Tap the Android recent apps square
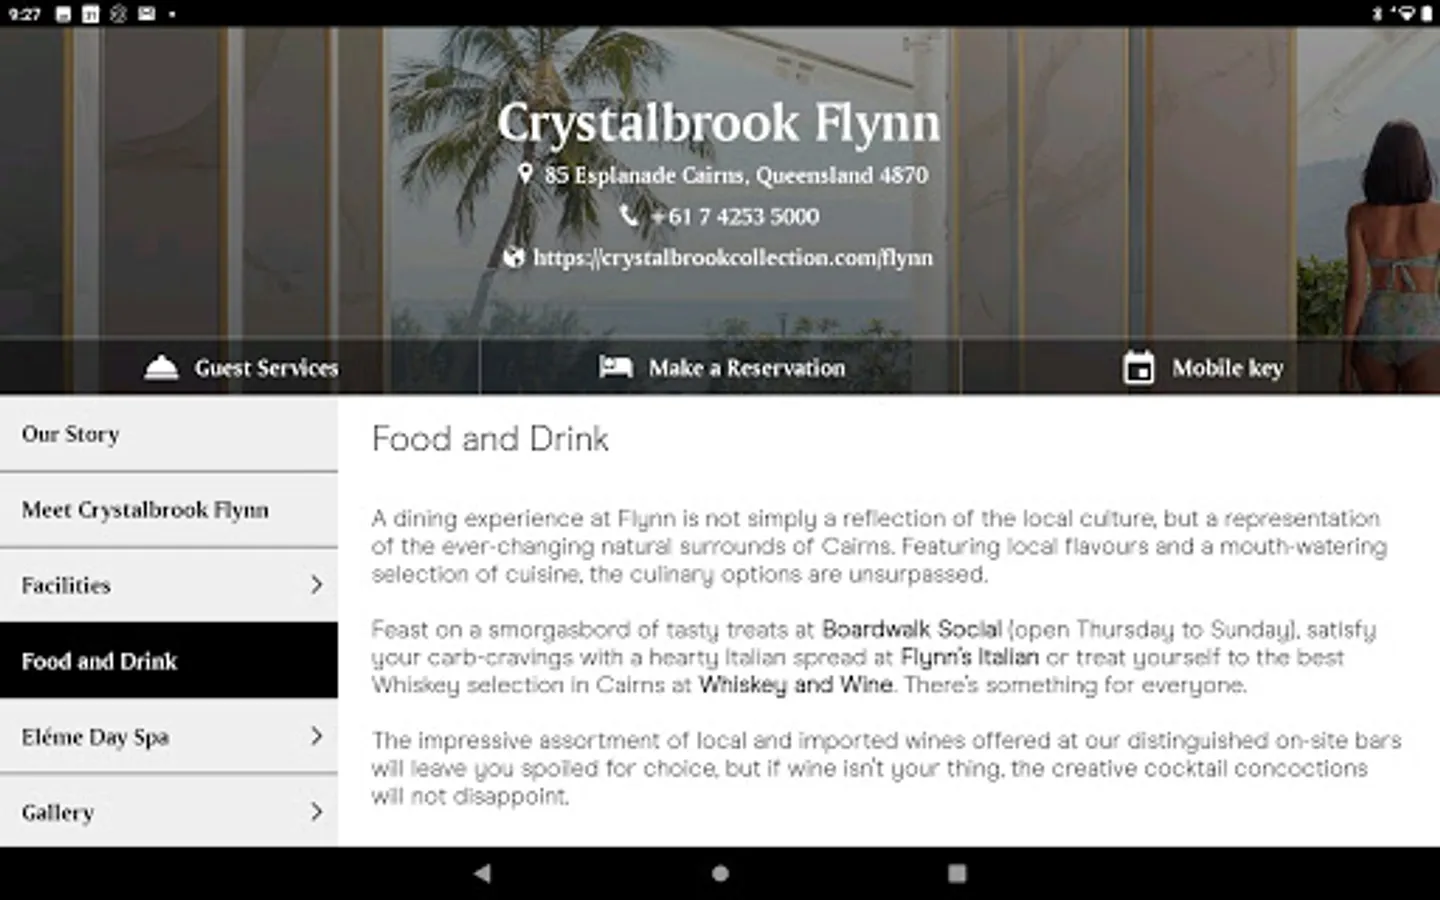This screenshot has height=900, width=1440. pos(957,873)
